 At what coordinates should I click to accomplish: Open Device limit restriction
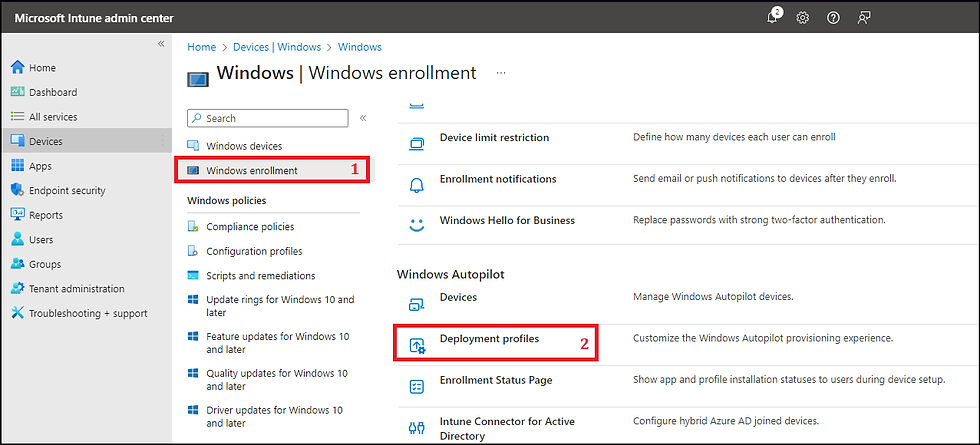(494, 137)
